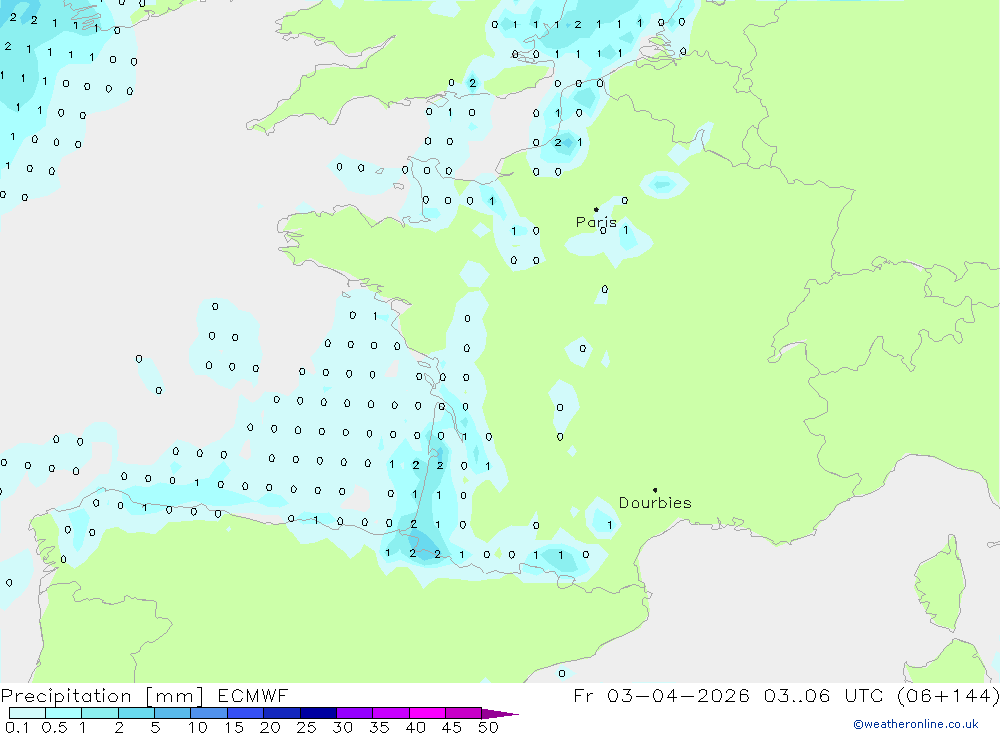
Task: Click the ECMWF model label
Action: (x=253, y=696)
